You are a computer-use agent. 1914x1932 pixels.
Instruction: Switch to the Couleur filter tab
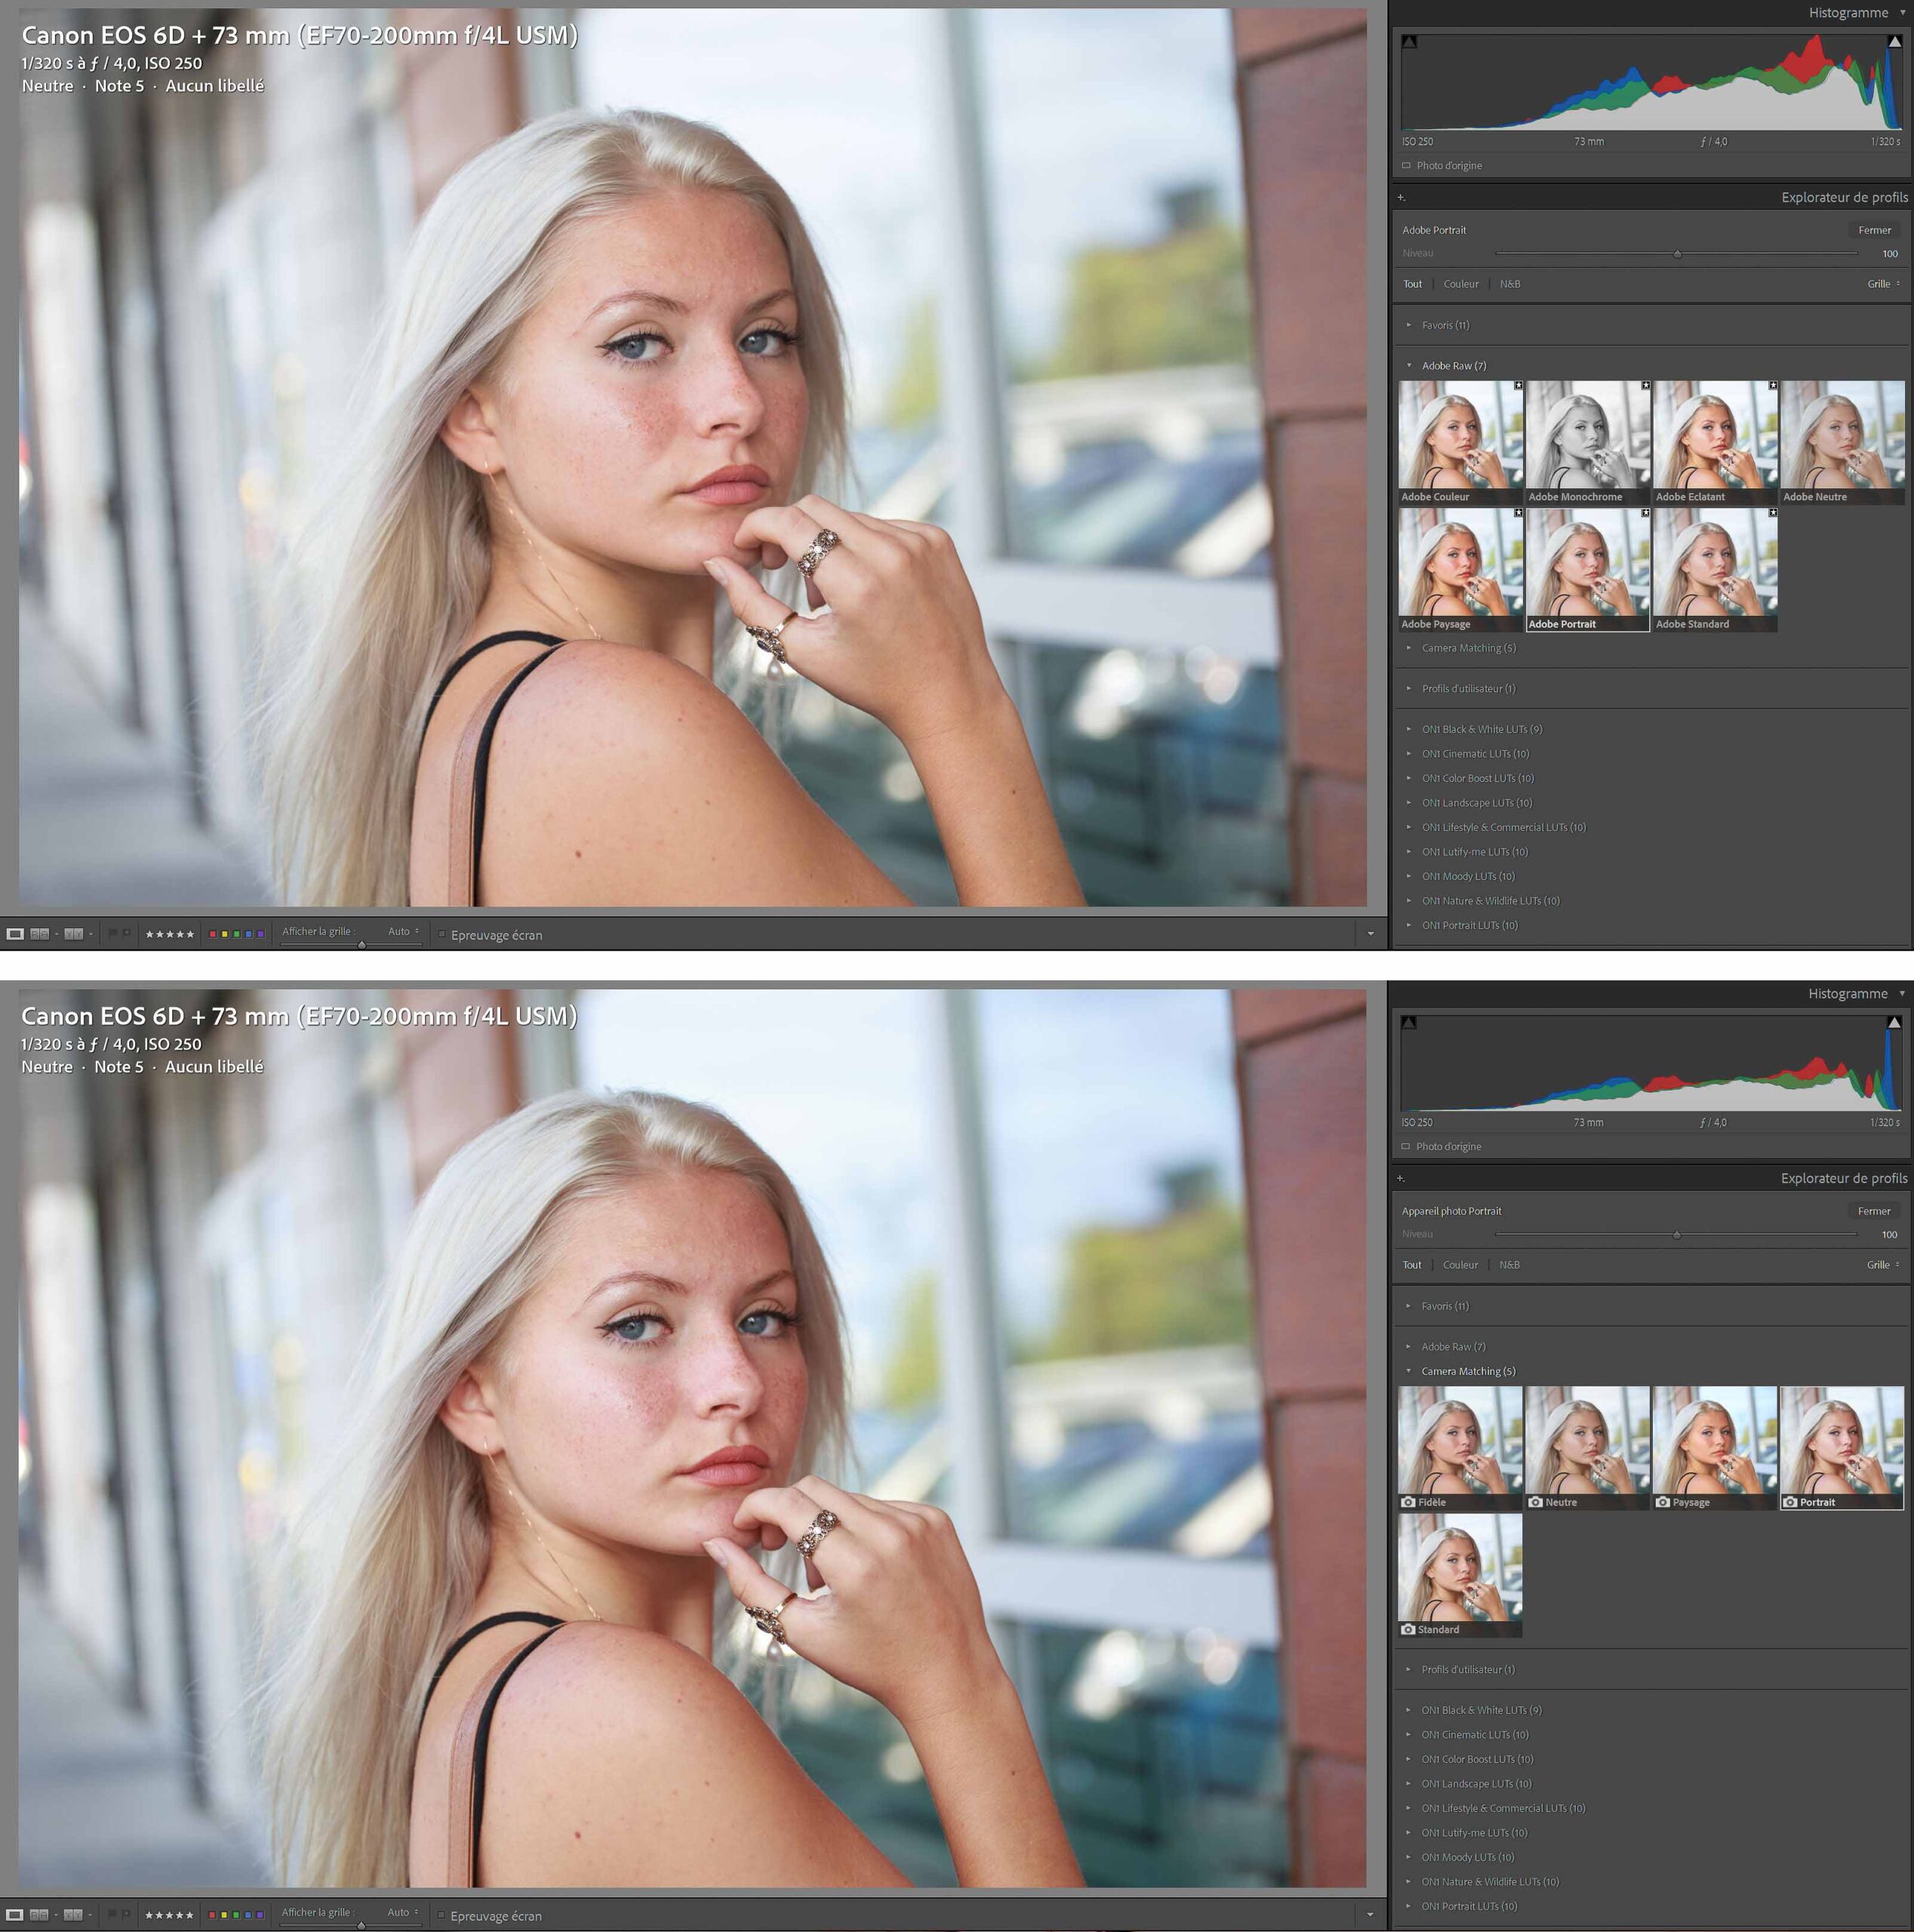coord(1461,284)
